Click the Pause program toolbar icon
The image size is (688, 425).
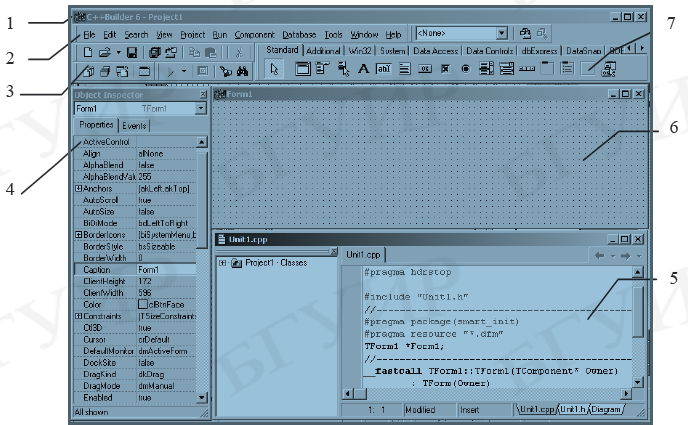click(x=202, y=71)
